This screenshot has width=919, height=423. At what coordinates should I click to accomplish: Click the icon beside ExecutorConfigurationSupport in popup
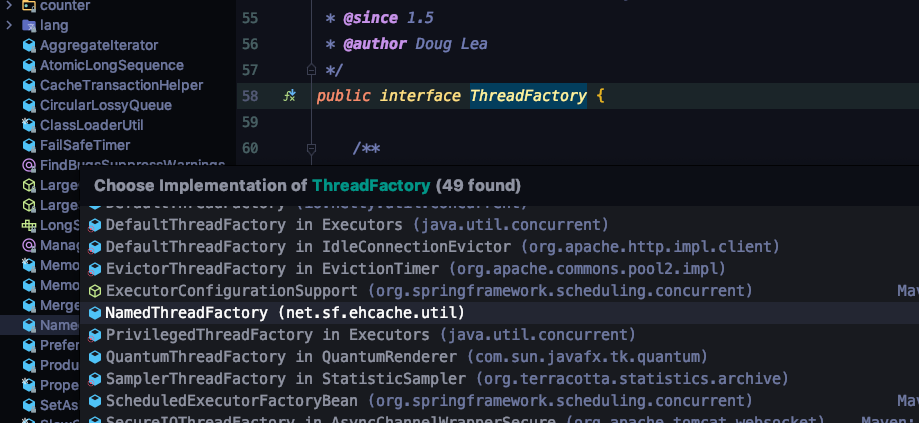[95, 291]
